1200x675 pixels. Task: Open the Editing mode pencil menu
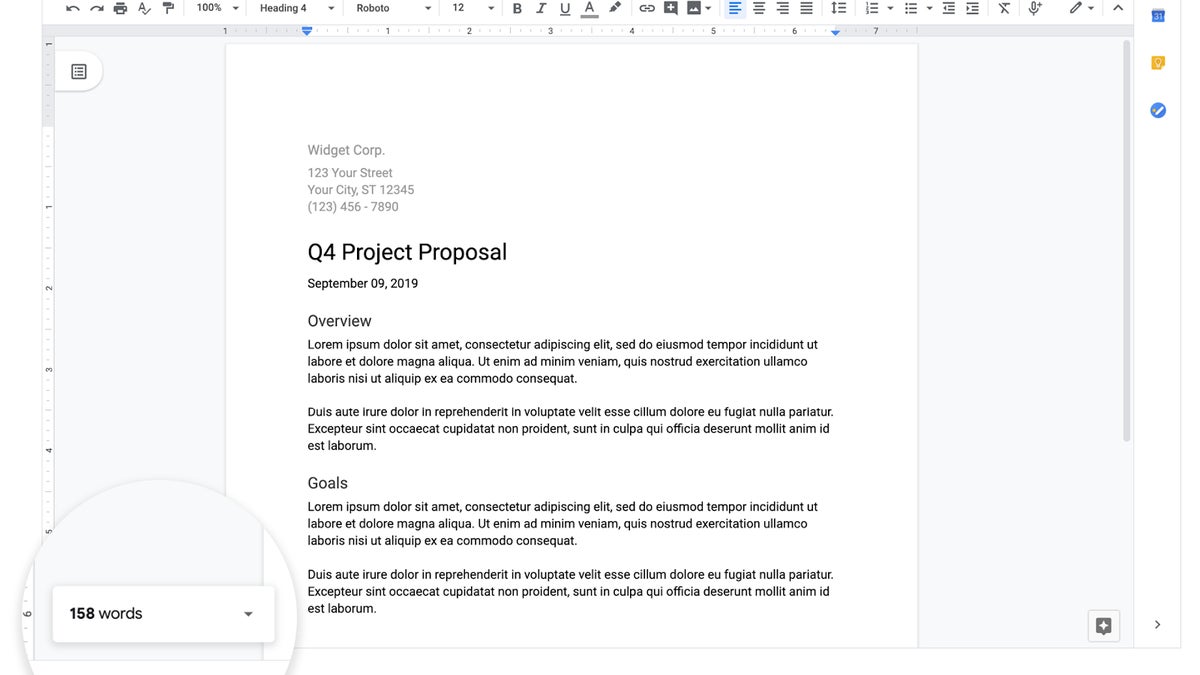tap(1081, 8)
